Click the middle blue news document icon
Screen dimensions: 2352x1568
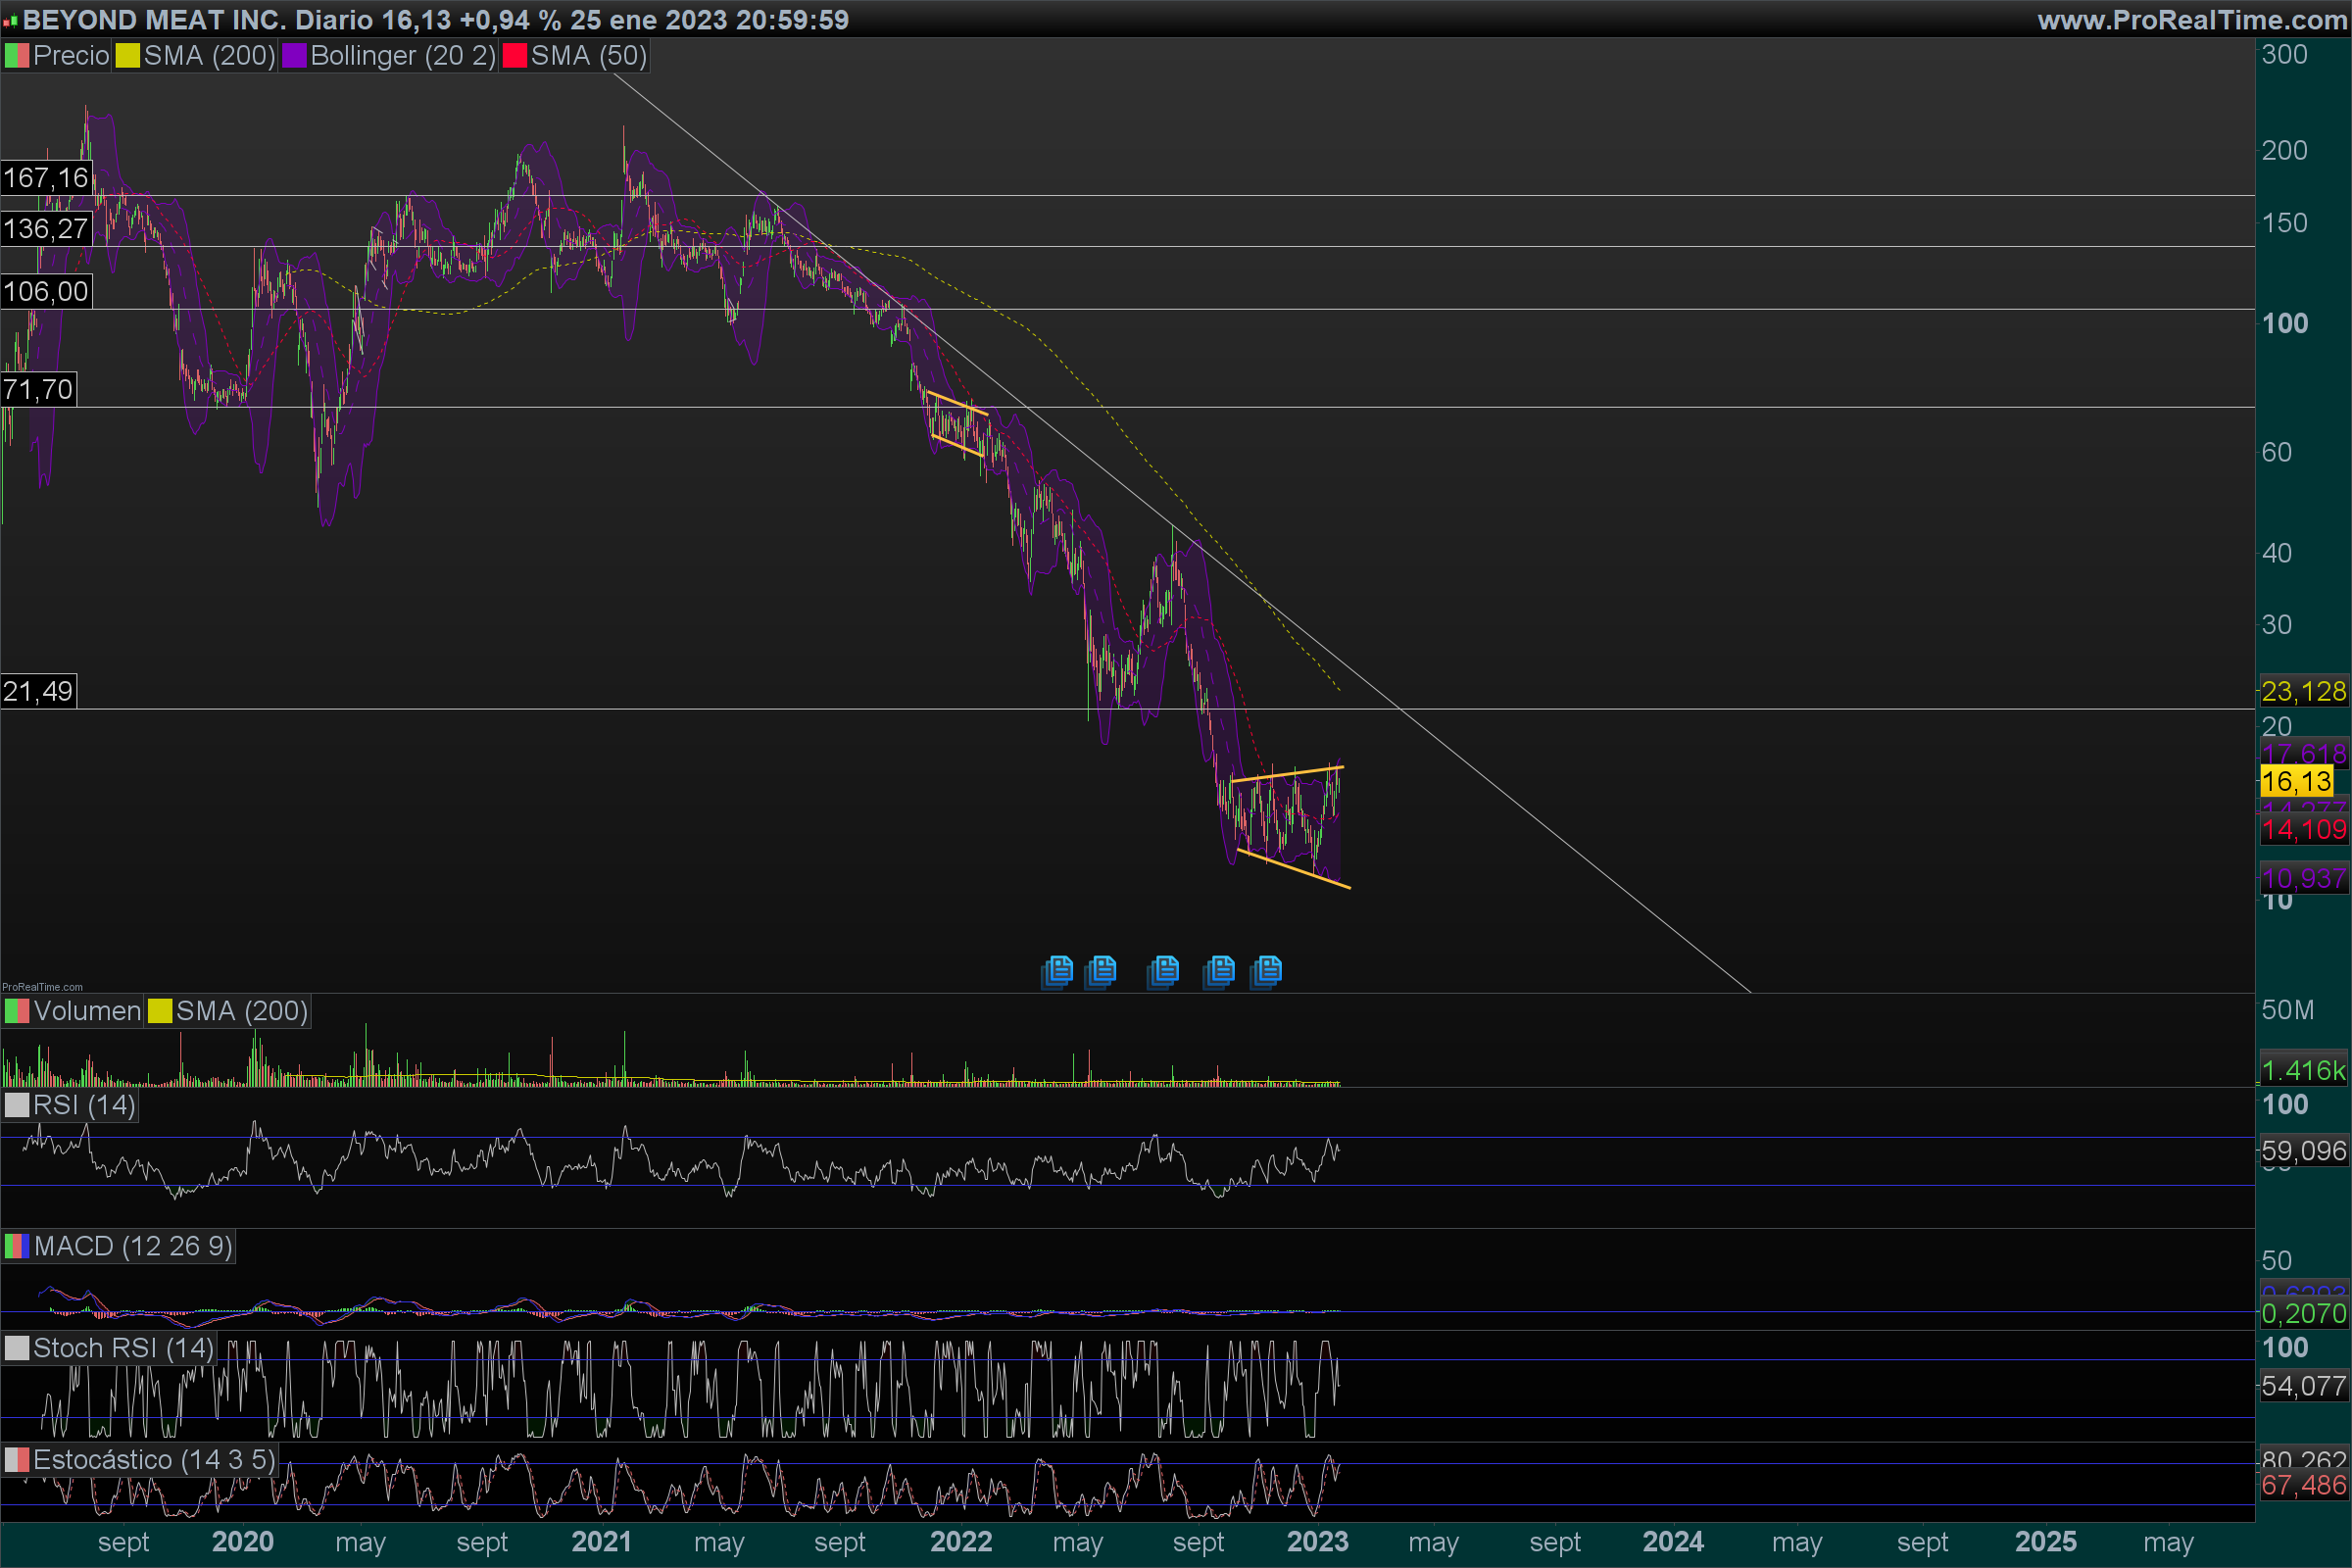1164,970
